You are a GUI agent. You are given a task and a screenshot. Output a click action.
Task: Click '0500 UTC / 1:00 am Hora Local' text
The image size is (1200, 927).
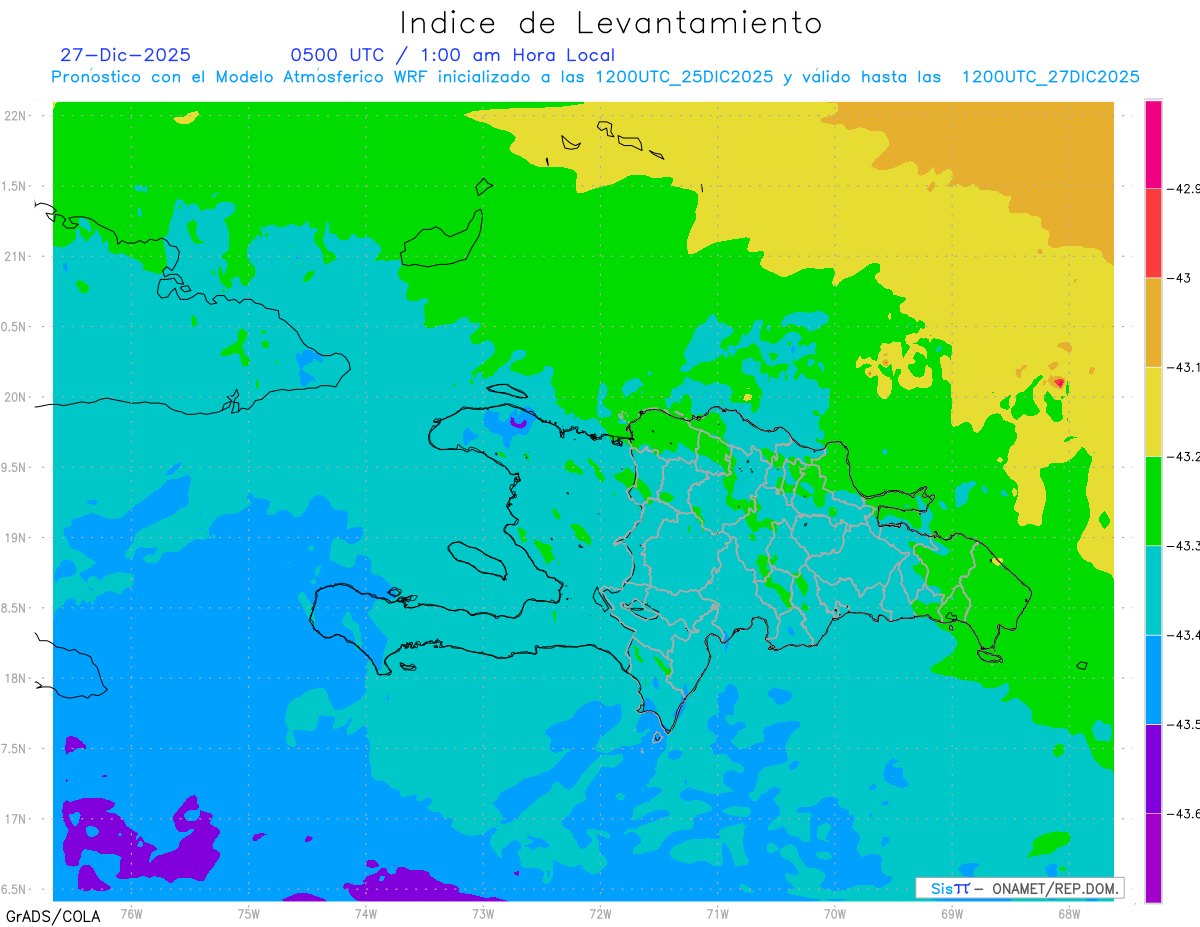(x=452, y=55)
